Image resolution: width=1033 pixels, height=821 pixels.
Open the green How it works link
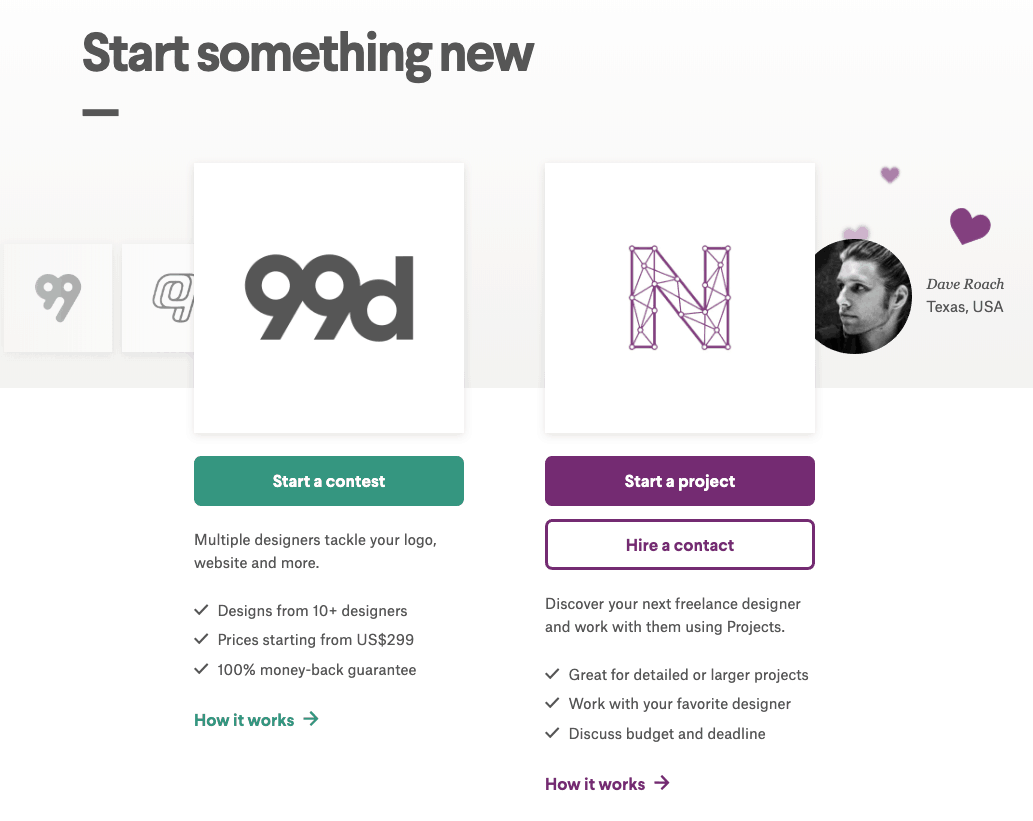(x=244, y=720)
